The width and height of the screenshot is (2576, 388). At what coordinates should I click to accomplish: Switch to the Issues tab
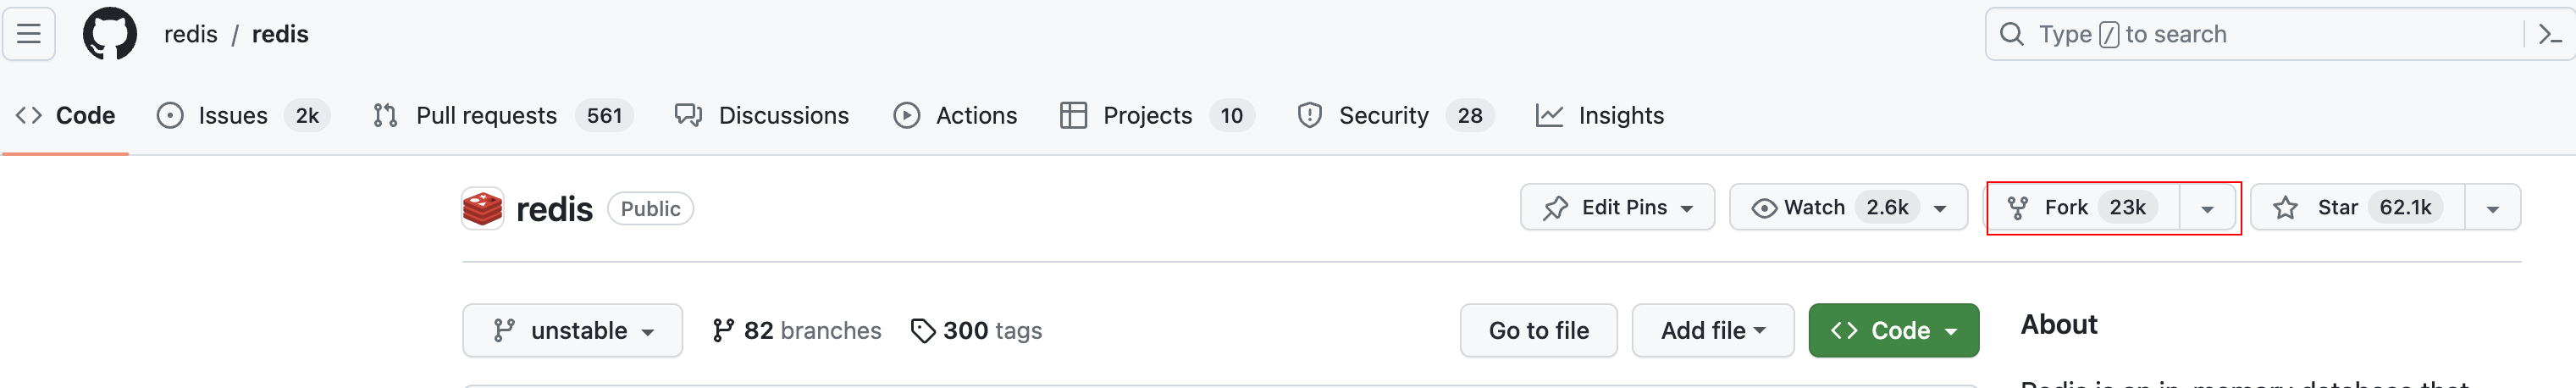coord(232,116)
